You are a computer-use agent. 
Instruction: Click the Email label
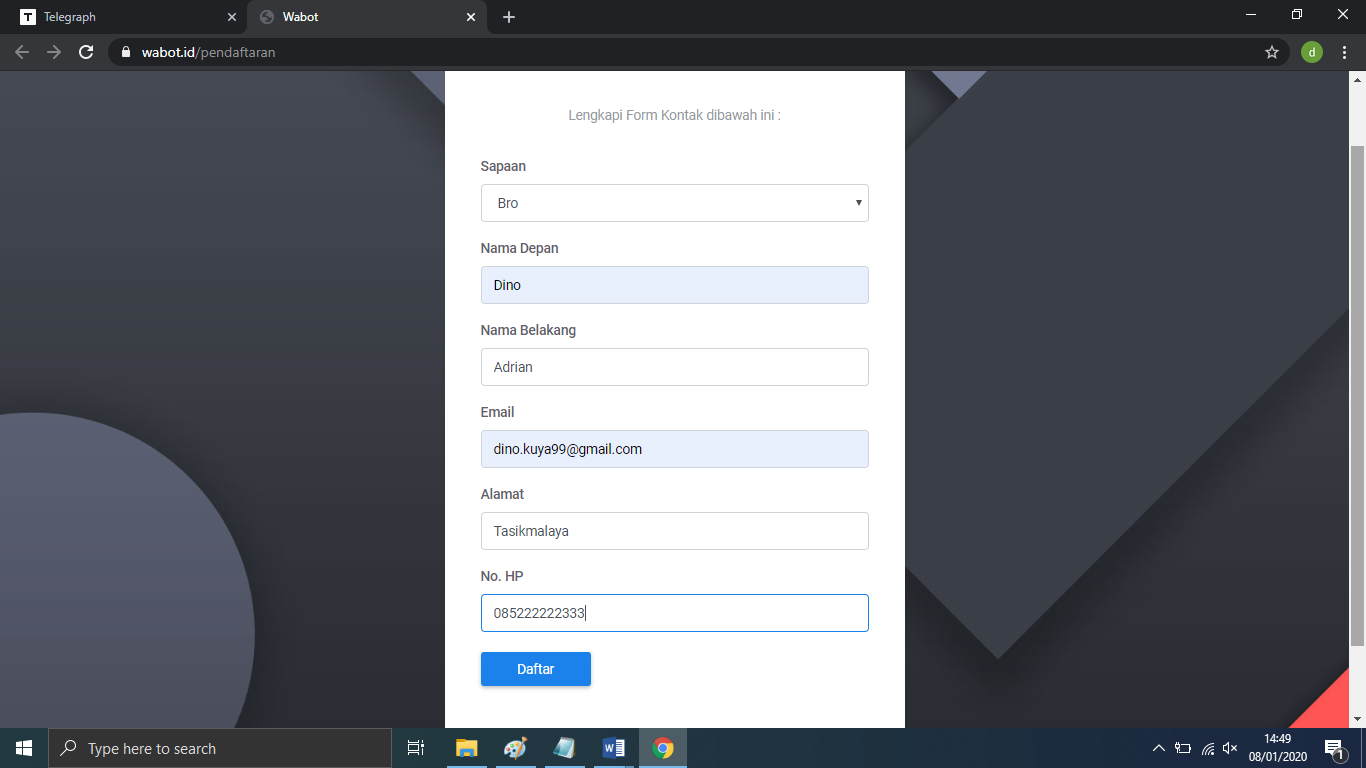point(497,412)
